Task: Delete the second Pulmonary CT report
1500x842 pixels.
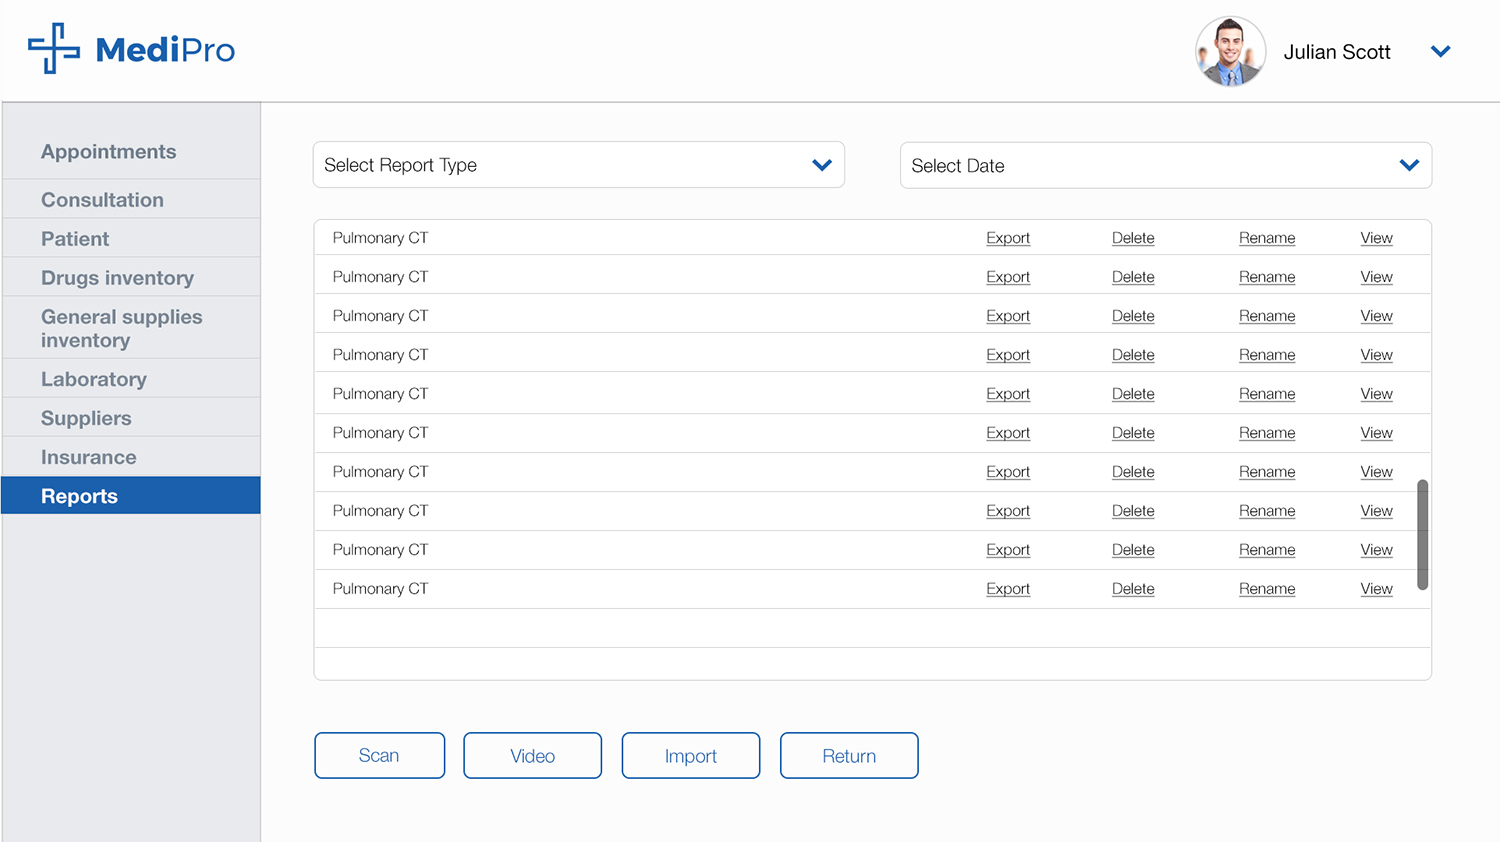Action: click(x=1132, y=277)
